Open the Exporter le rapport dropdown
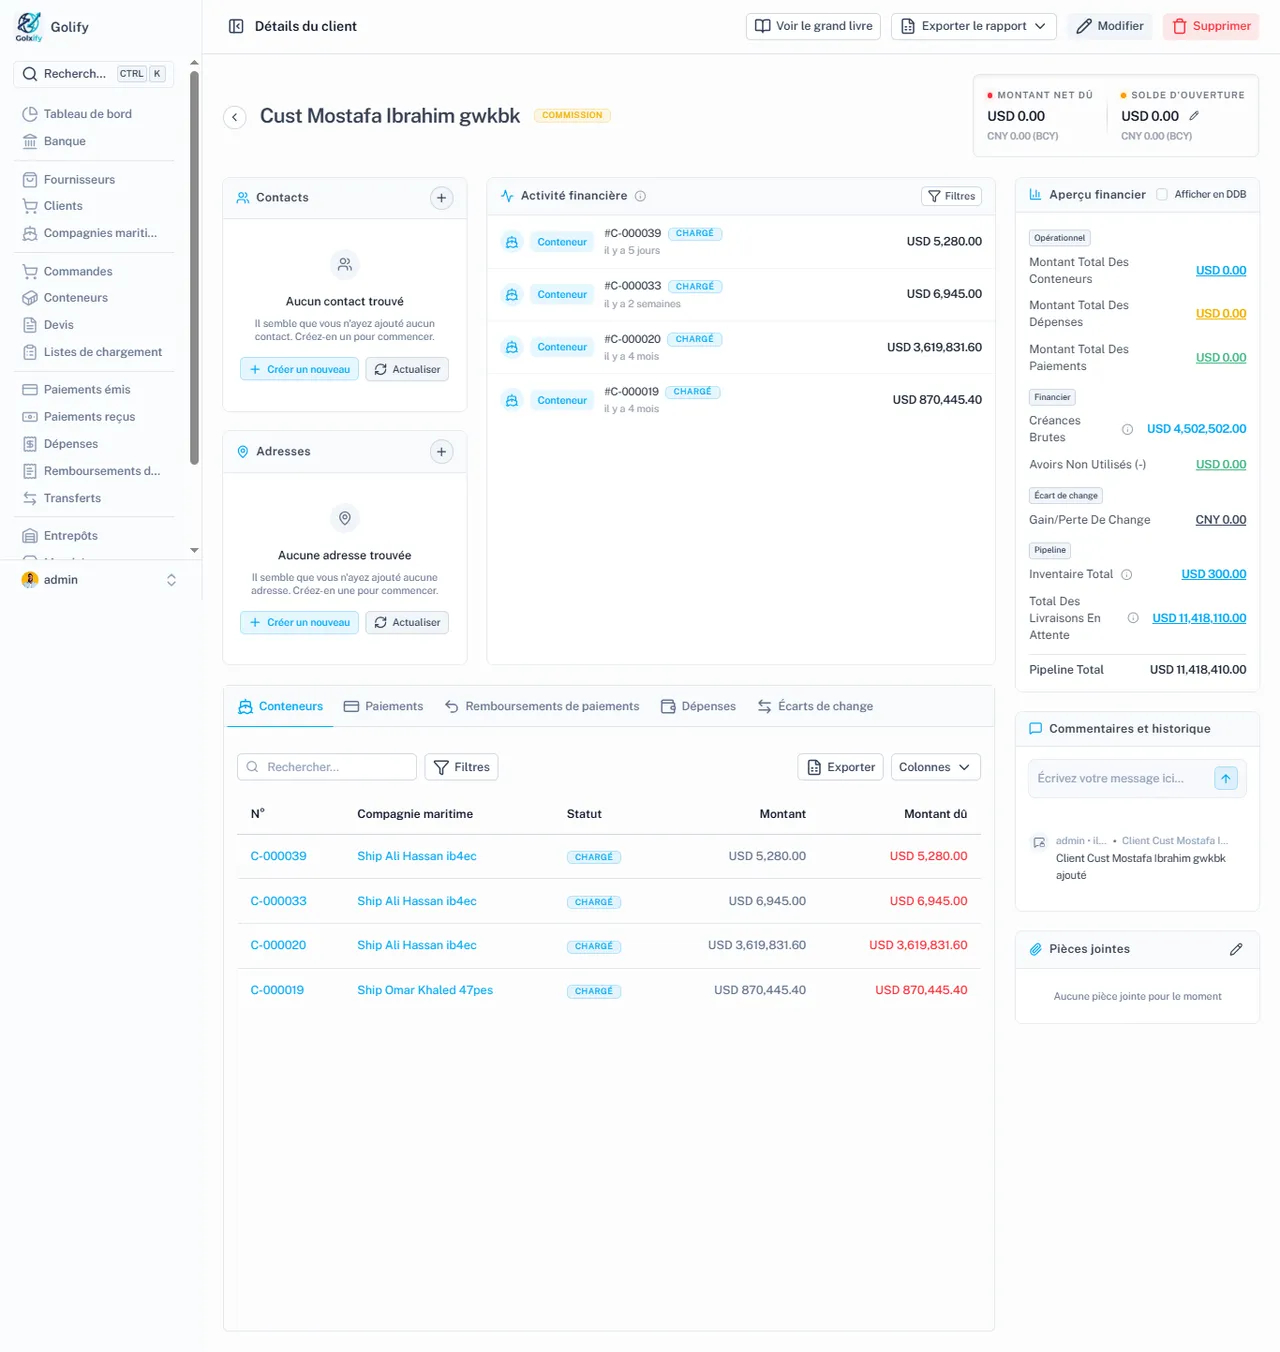Viewport: 1280px width, 1352px height. click(974, 26)
